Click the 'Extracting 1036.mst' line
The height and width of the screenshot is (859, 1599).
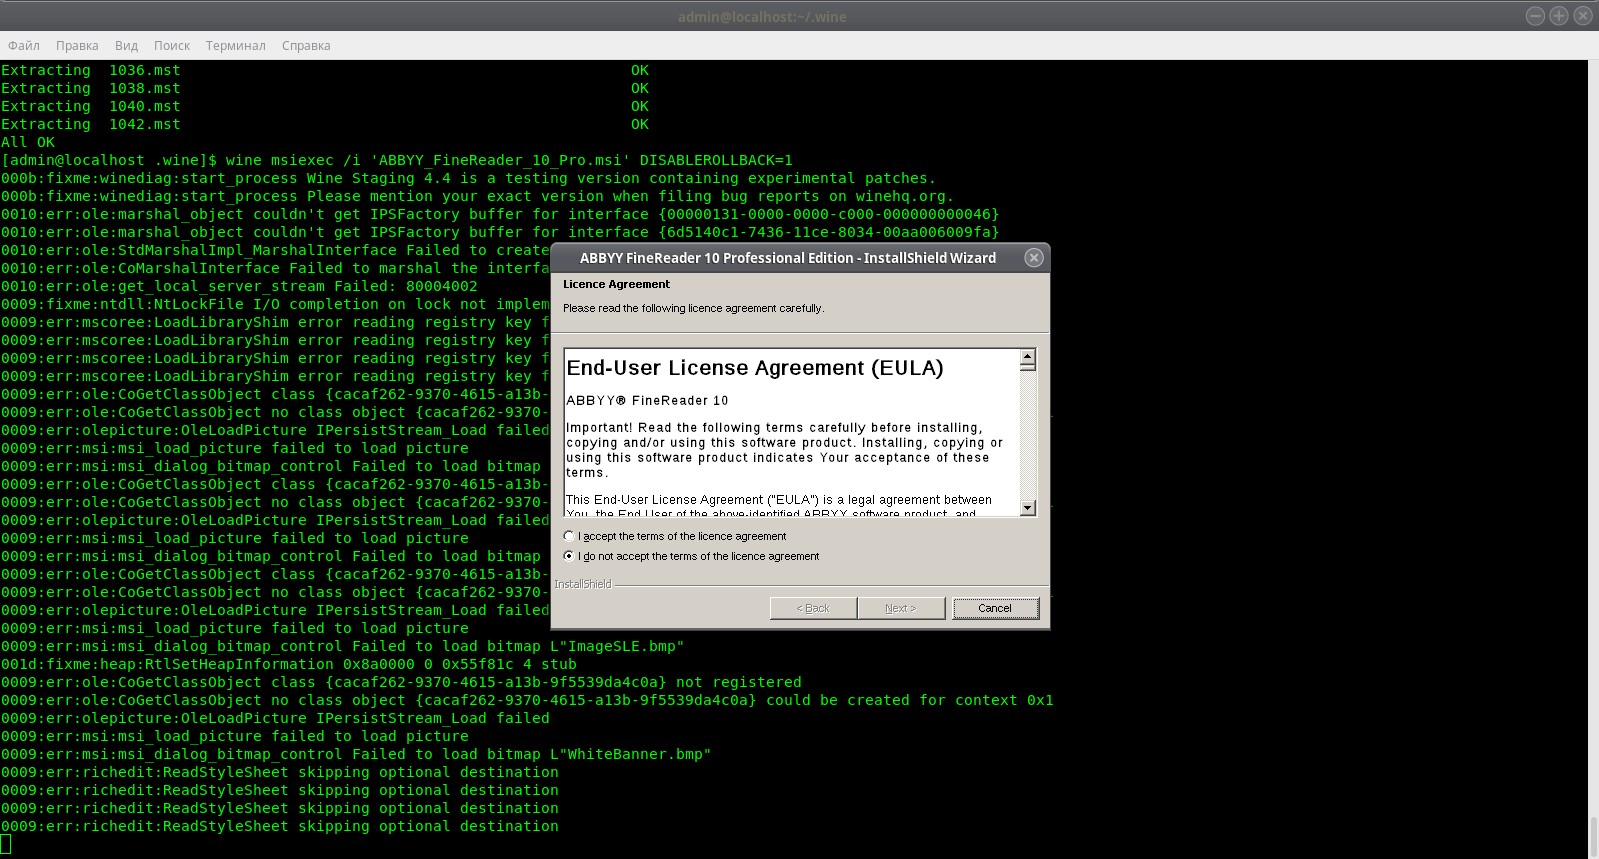click(325, 70)
